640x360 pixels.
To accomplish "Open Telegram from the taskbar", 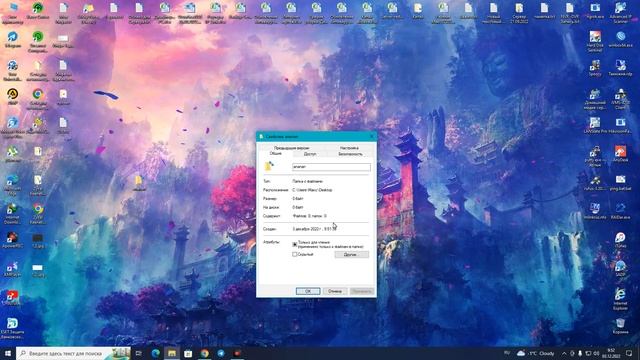I will pyautogui.click(x=221, y=353).
